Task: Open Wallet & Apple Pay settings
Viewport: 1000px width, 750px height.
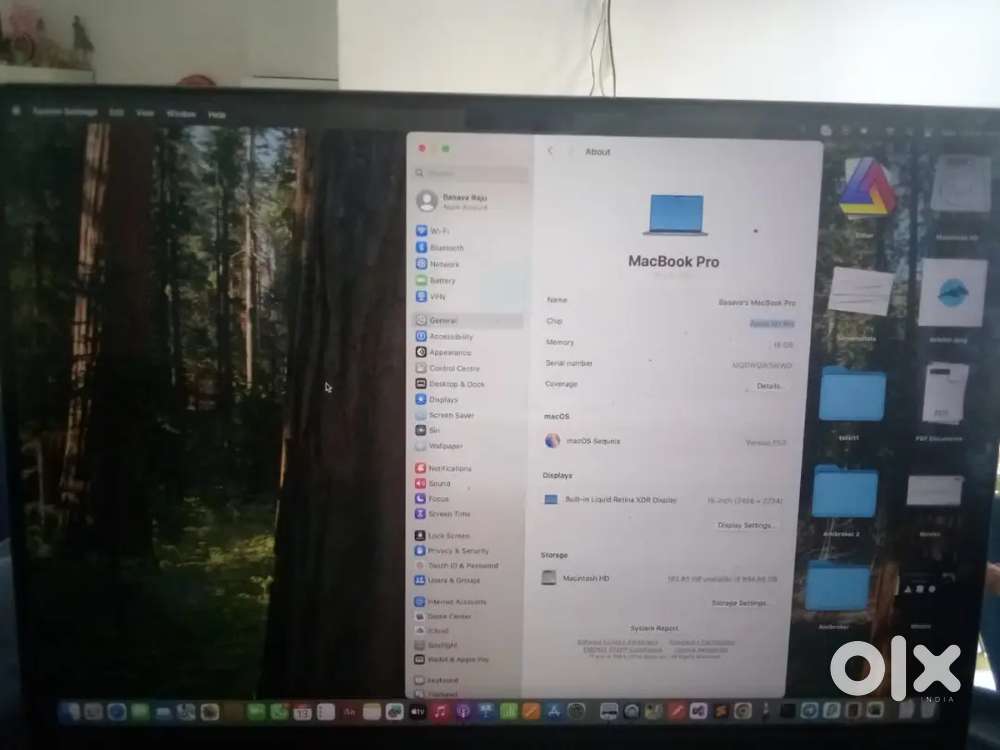Action: (x=456, y=660)
